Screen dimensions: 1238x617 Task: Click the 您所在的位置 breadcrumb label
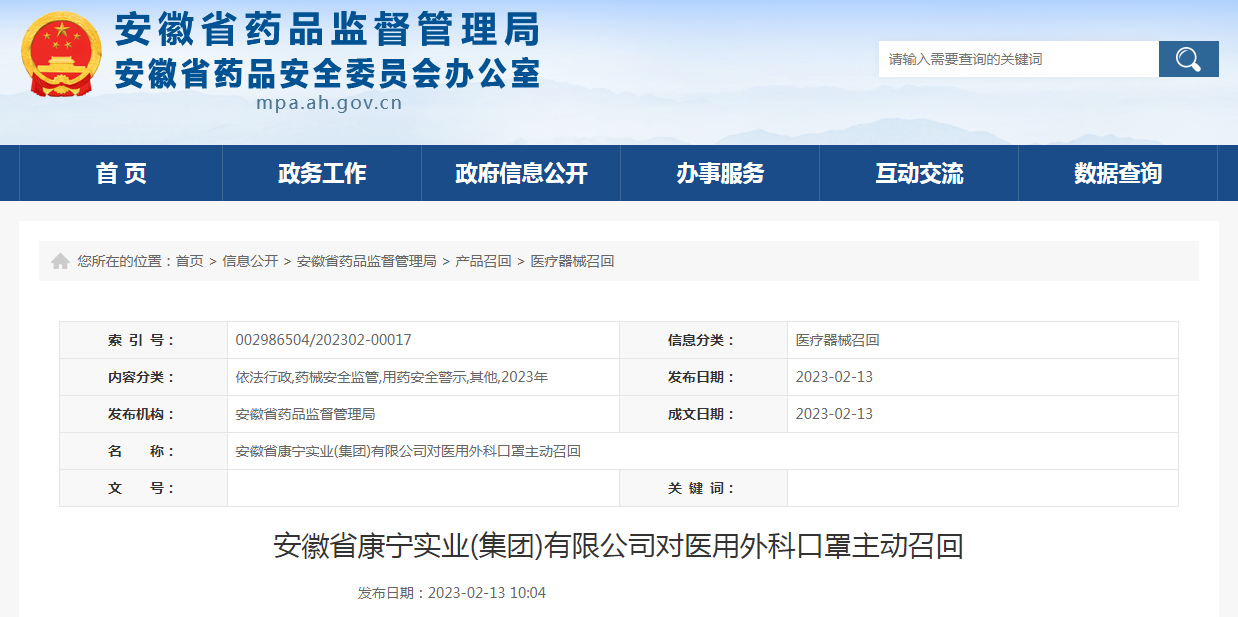pos(125,261)
